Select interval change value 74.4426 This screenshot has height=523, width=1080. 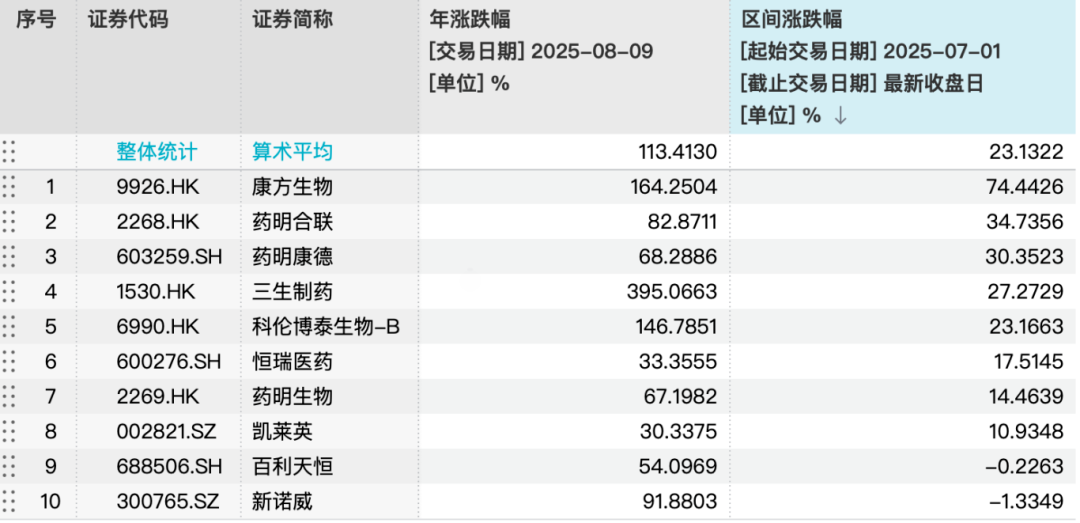[x=1026, y=187]
